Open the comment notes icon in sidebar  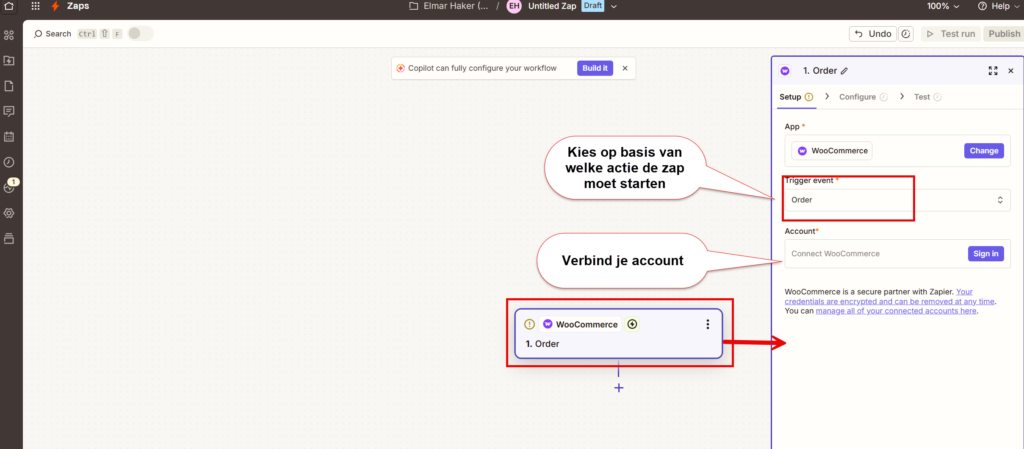point(8,112)
